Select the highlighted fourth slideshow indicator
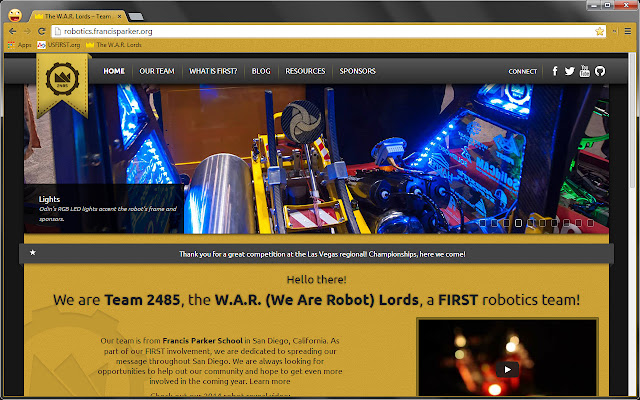 pos(518,223)
